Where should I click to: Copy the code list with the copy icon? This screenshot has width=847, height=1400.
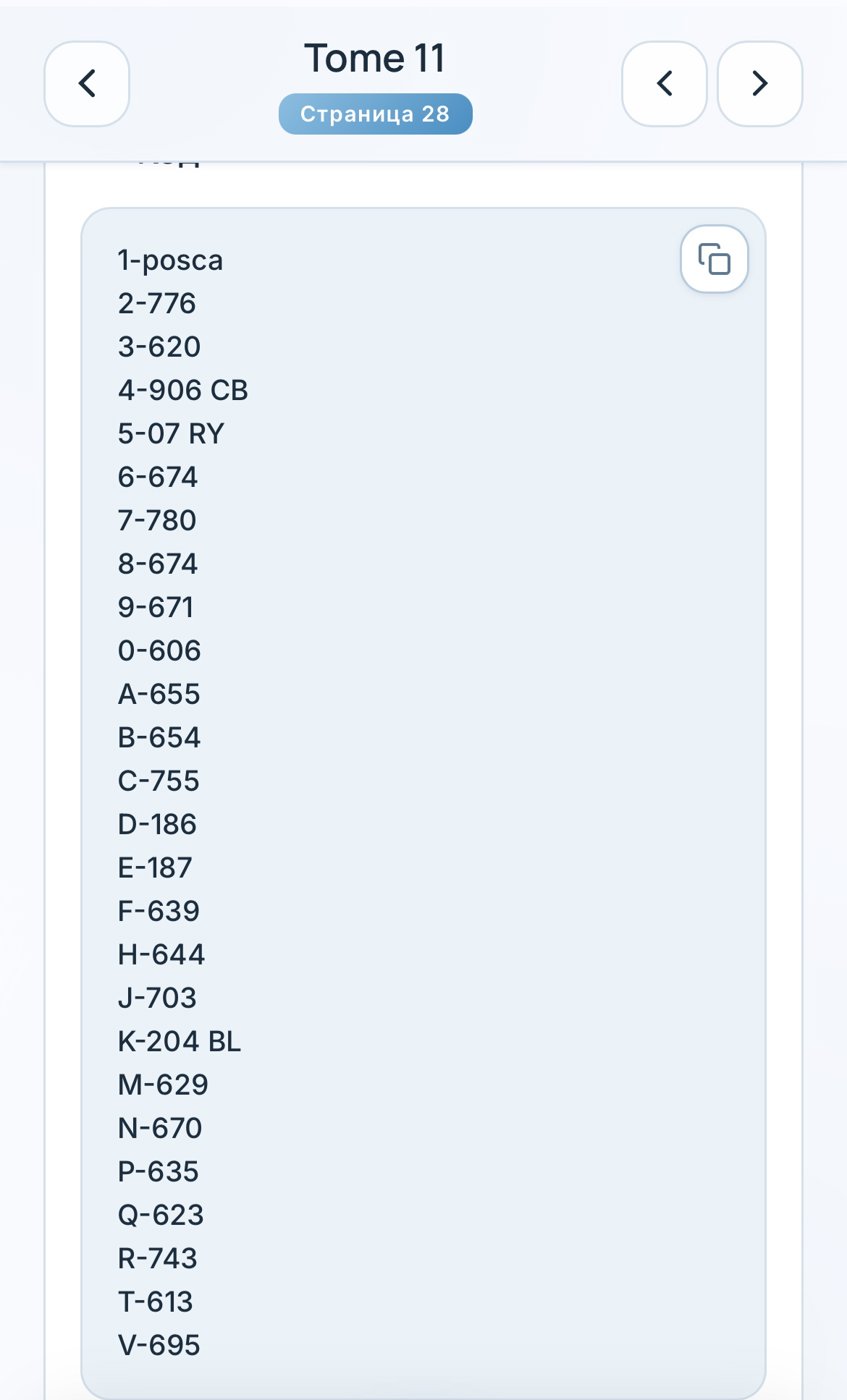tap(714, 259)
